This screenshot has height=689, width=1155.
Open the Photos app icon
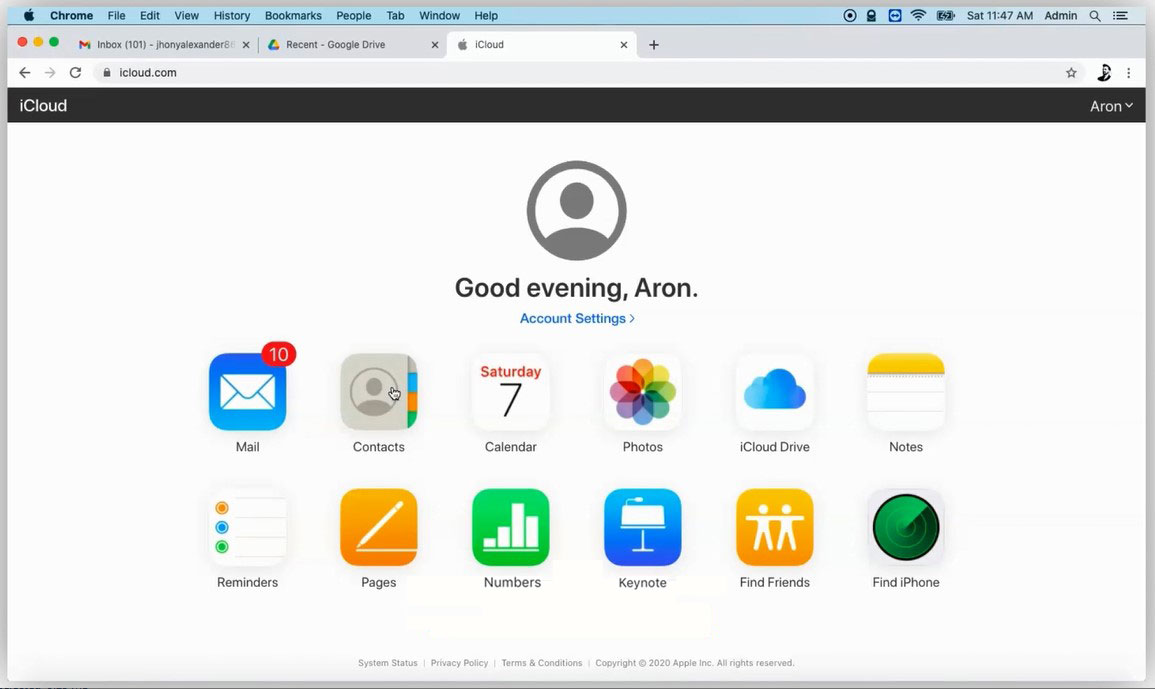[x=642, y=391]
